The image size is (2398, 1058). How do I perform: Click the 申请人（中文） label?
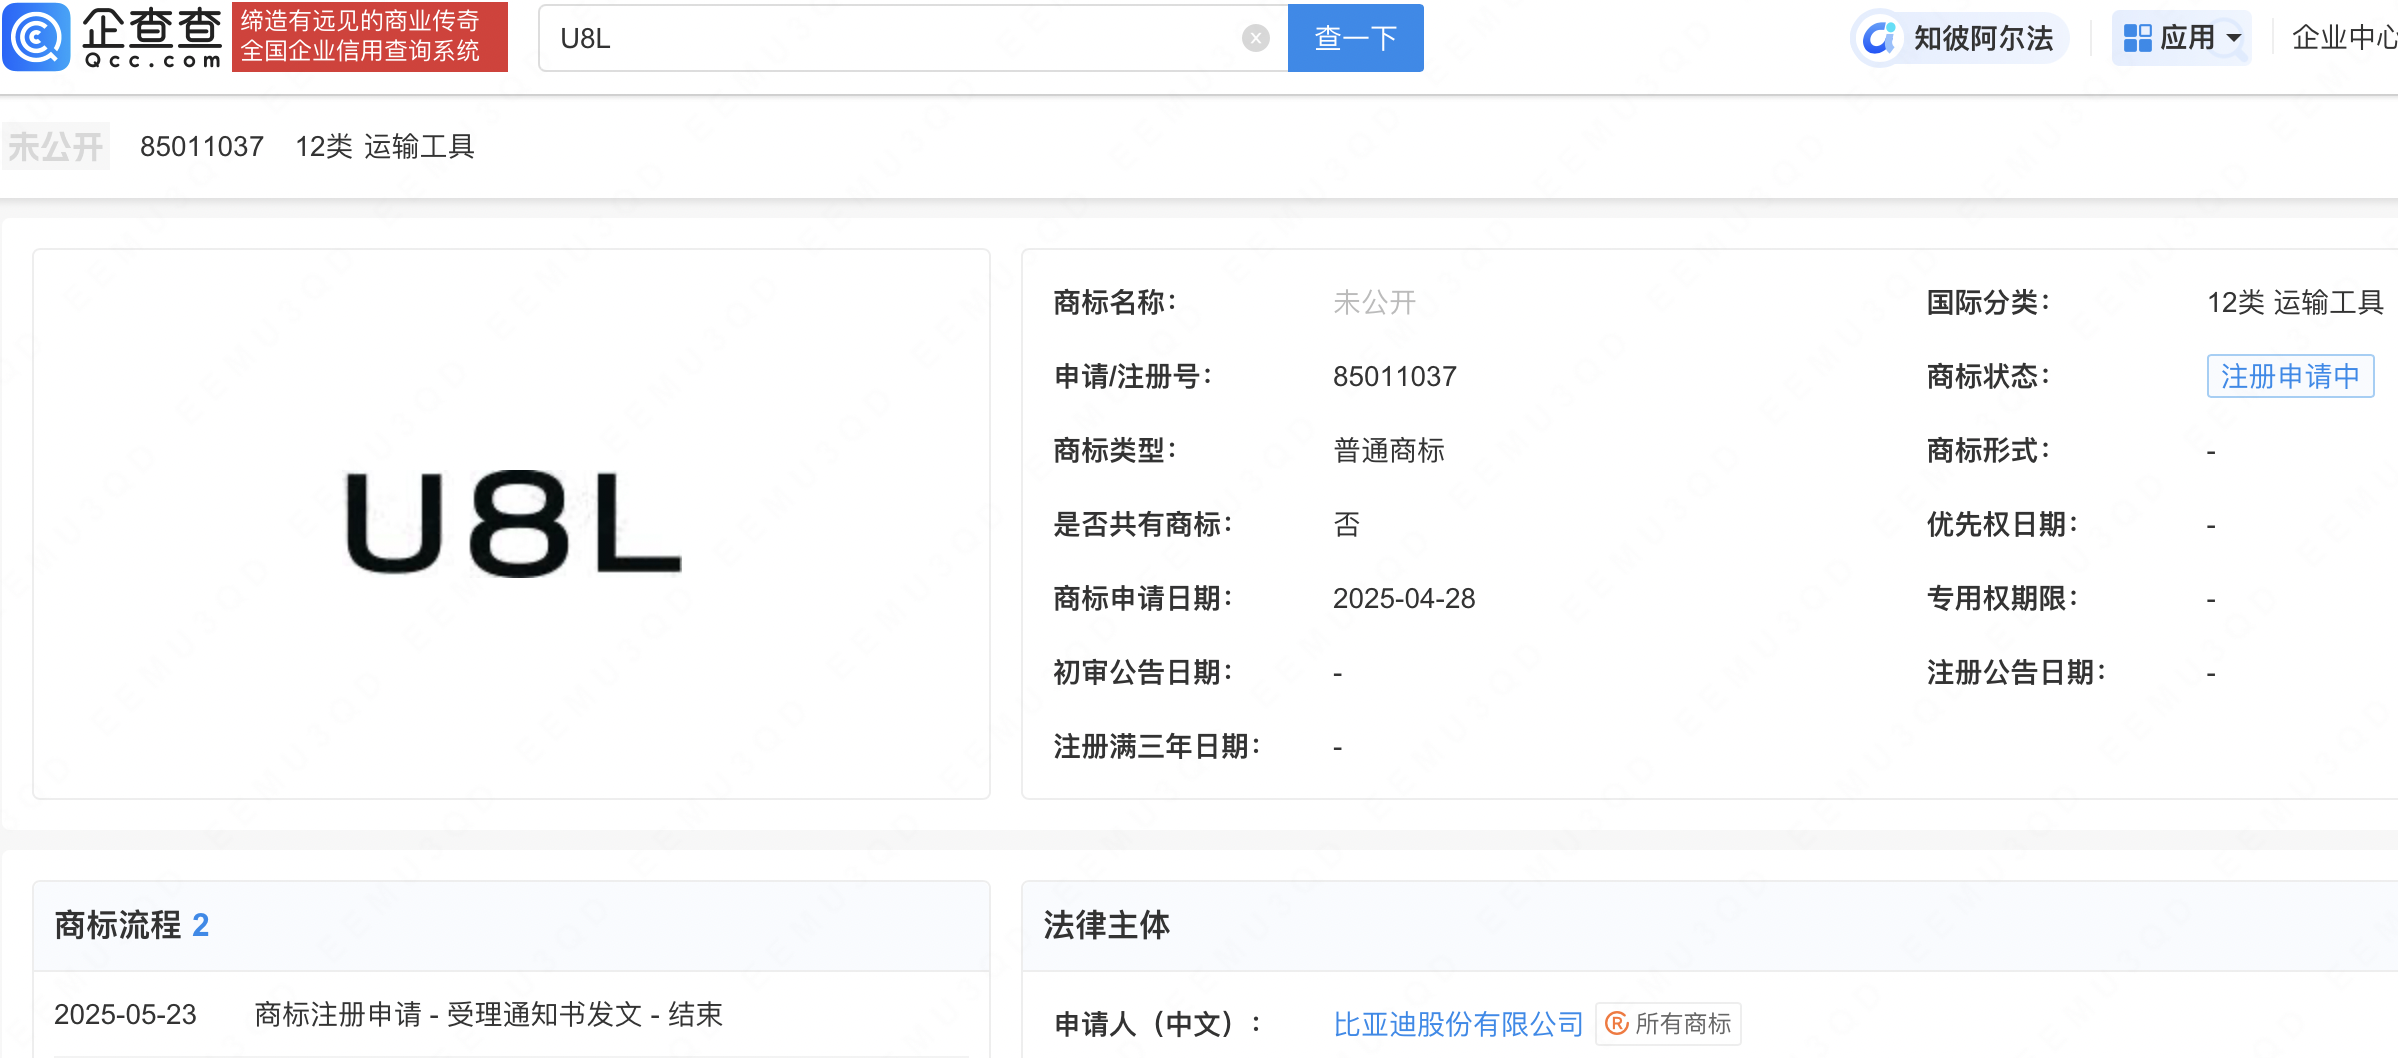(1158, 1023)
